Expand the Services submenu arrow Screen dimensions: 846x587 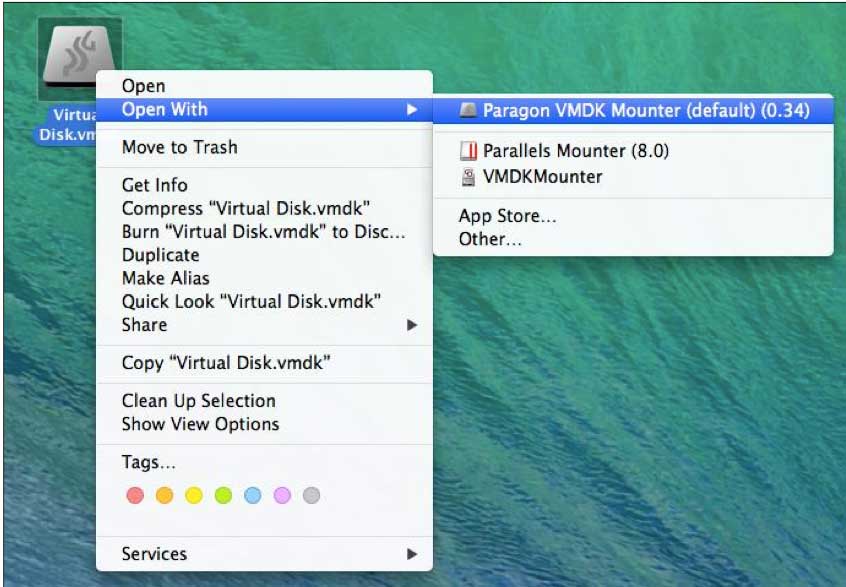tap(412, 554)
